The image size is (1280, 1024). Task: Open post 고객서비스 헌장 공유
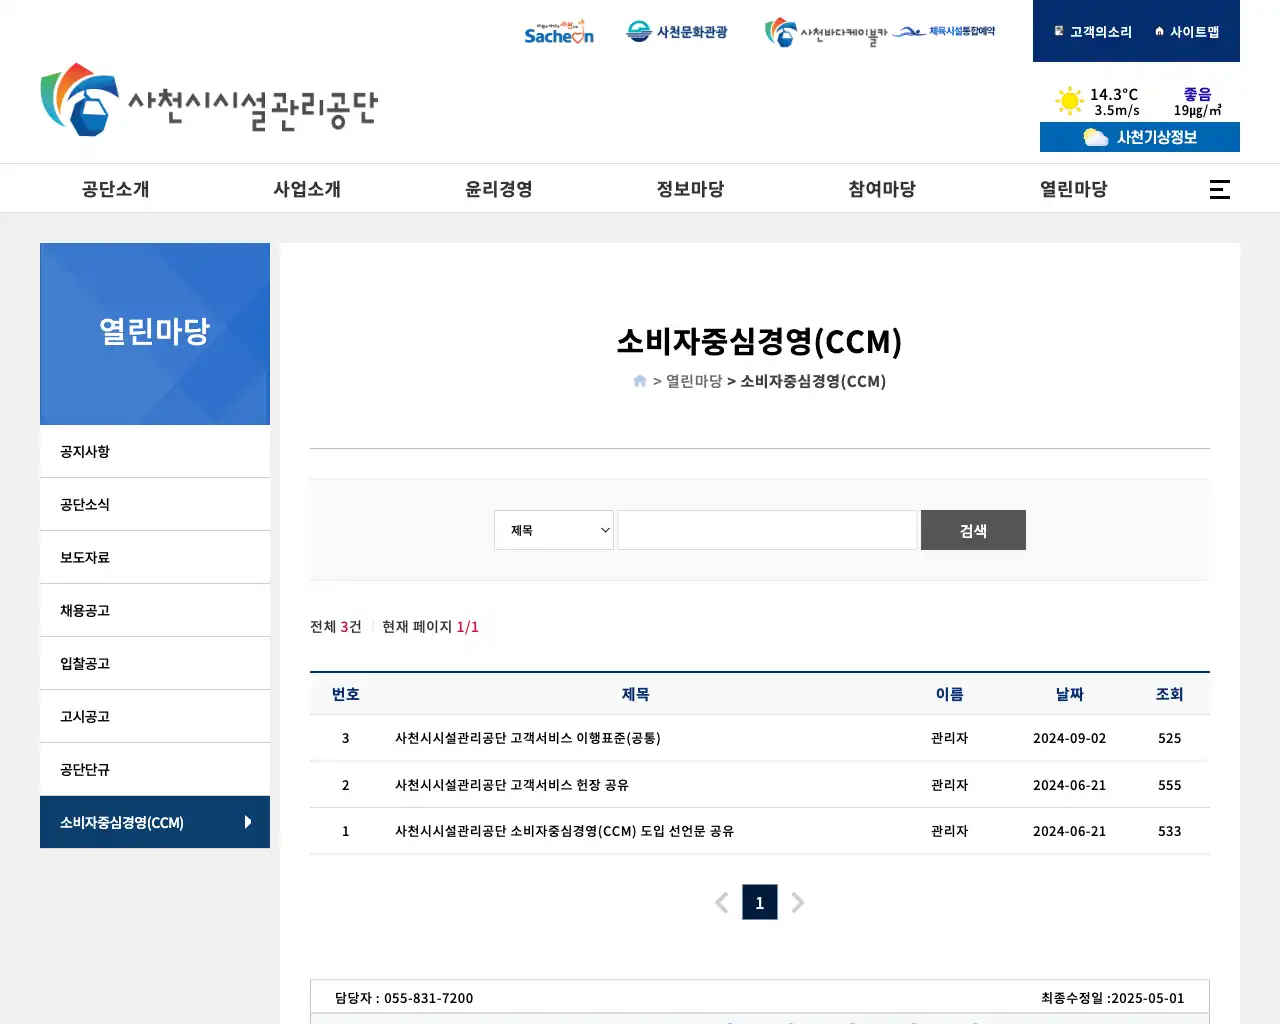pyautogui.click(x=512, y=785)
